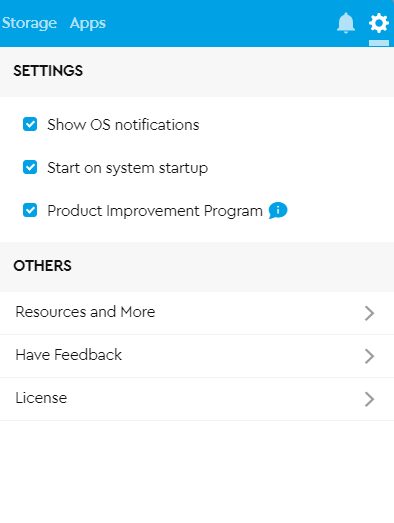Click the settings gear icon
Viewport: 394px width, 523px height.
379,23
